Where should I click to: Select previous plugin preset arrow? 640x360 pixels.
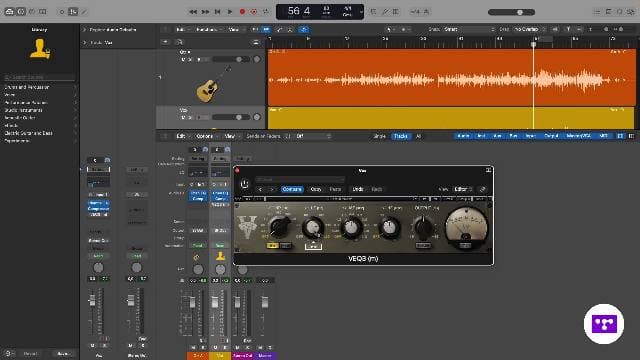(x=260, y=189)
